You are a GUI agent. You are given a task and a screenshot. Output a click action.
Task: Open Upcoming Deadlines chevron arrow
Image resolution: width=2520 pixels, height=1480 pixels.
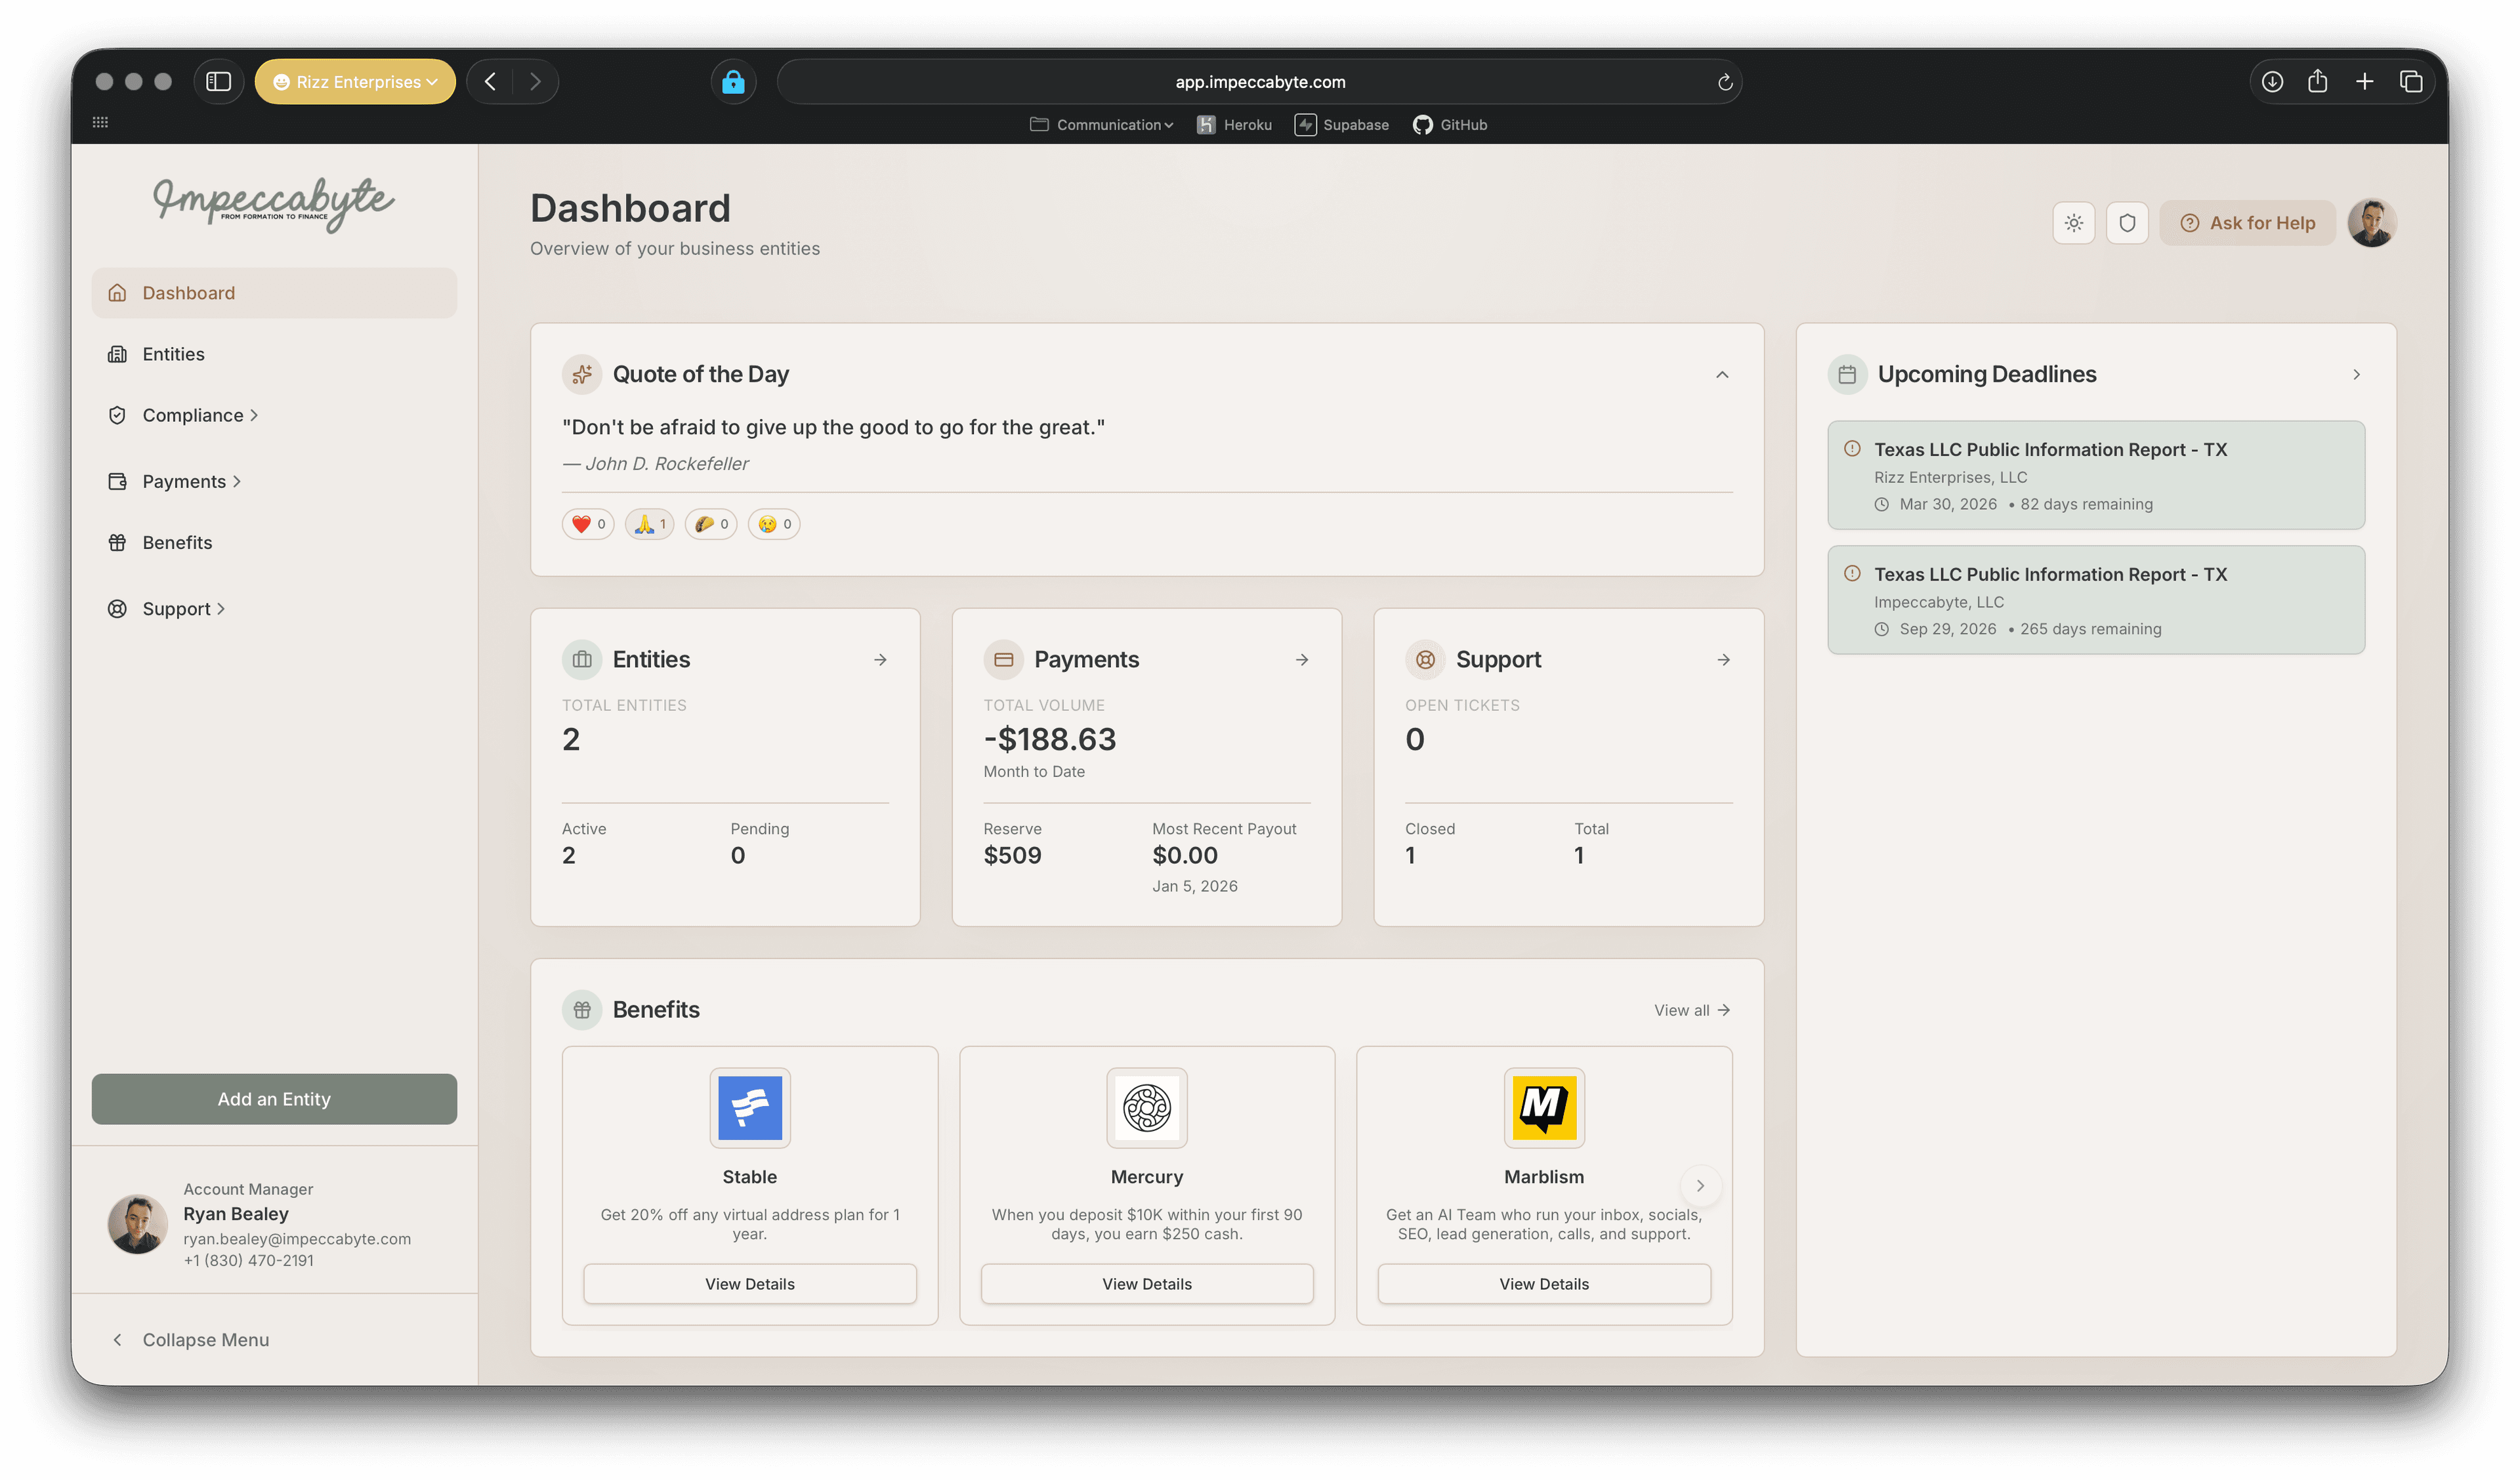[x=2356, y=375]
